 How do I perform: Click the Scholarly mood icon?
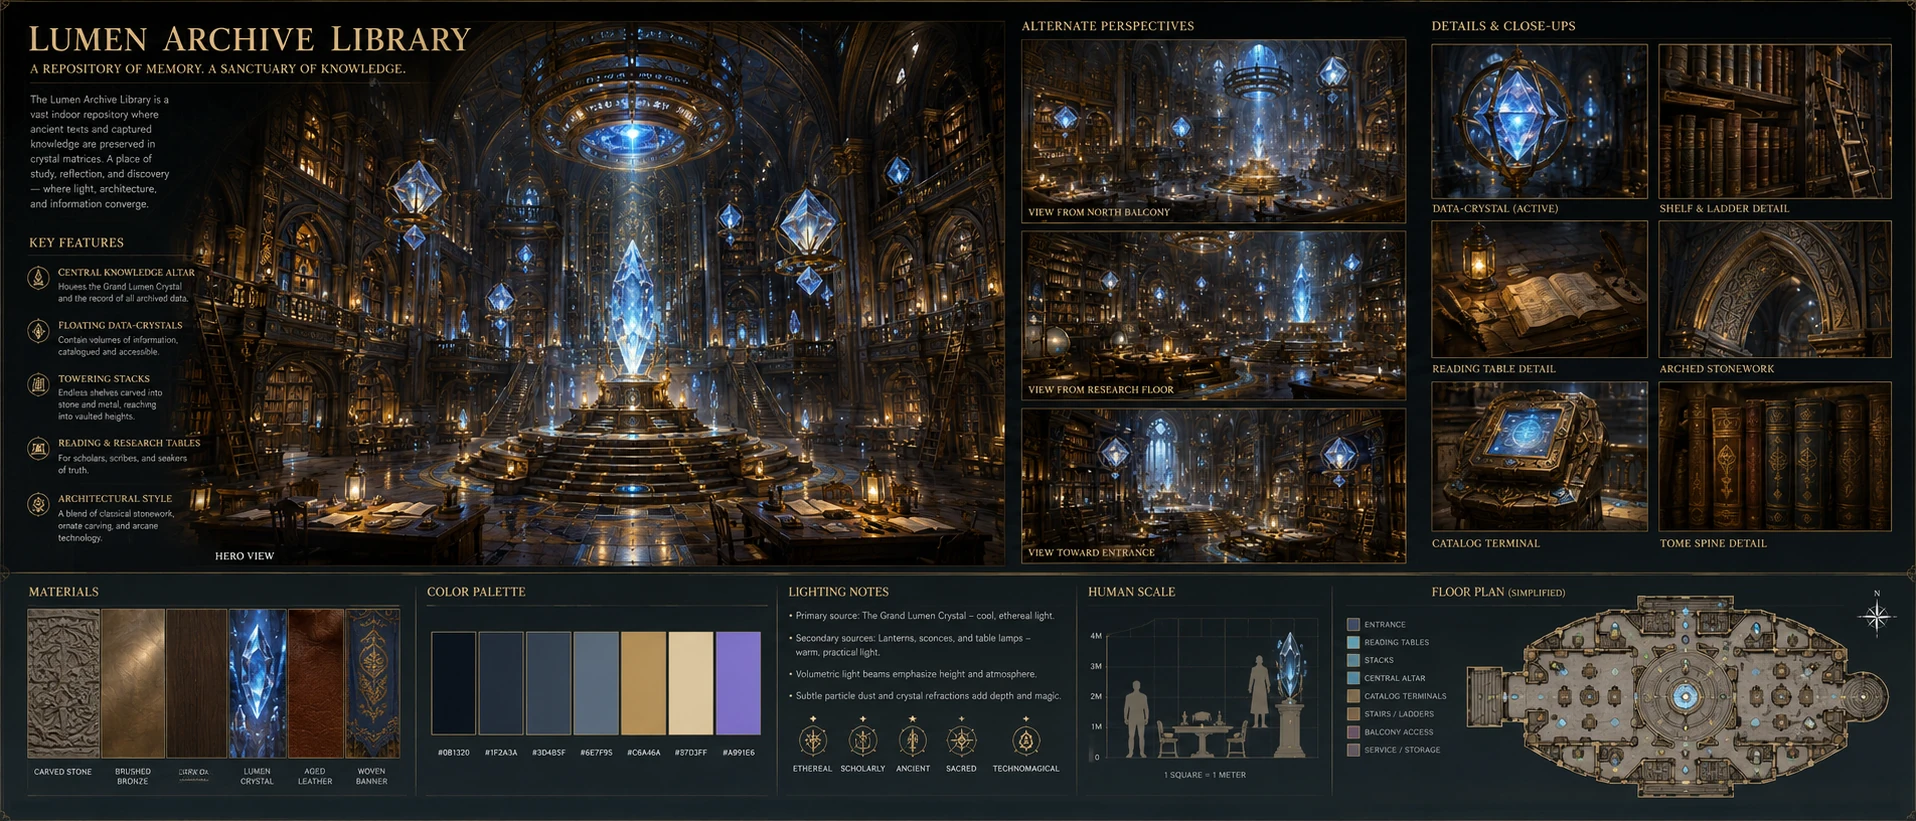863,739
